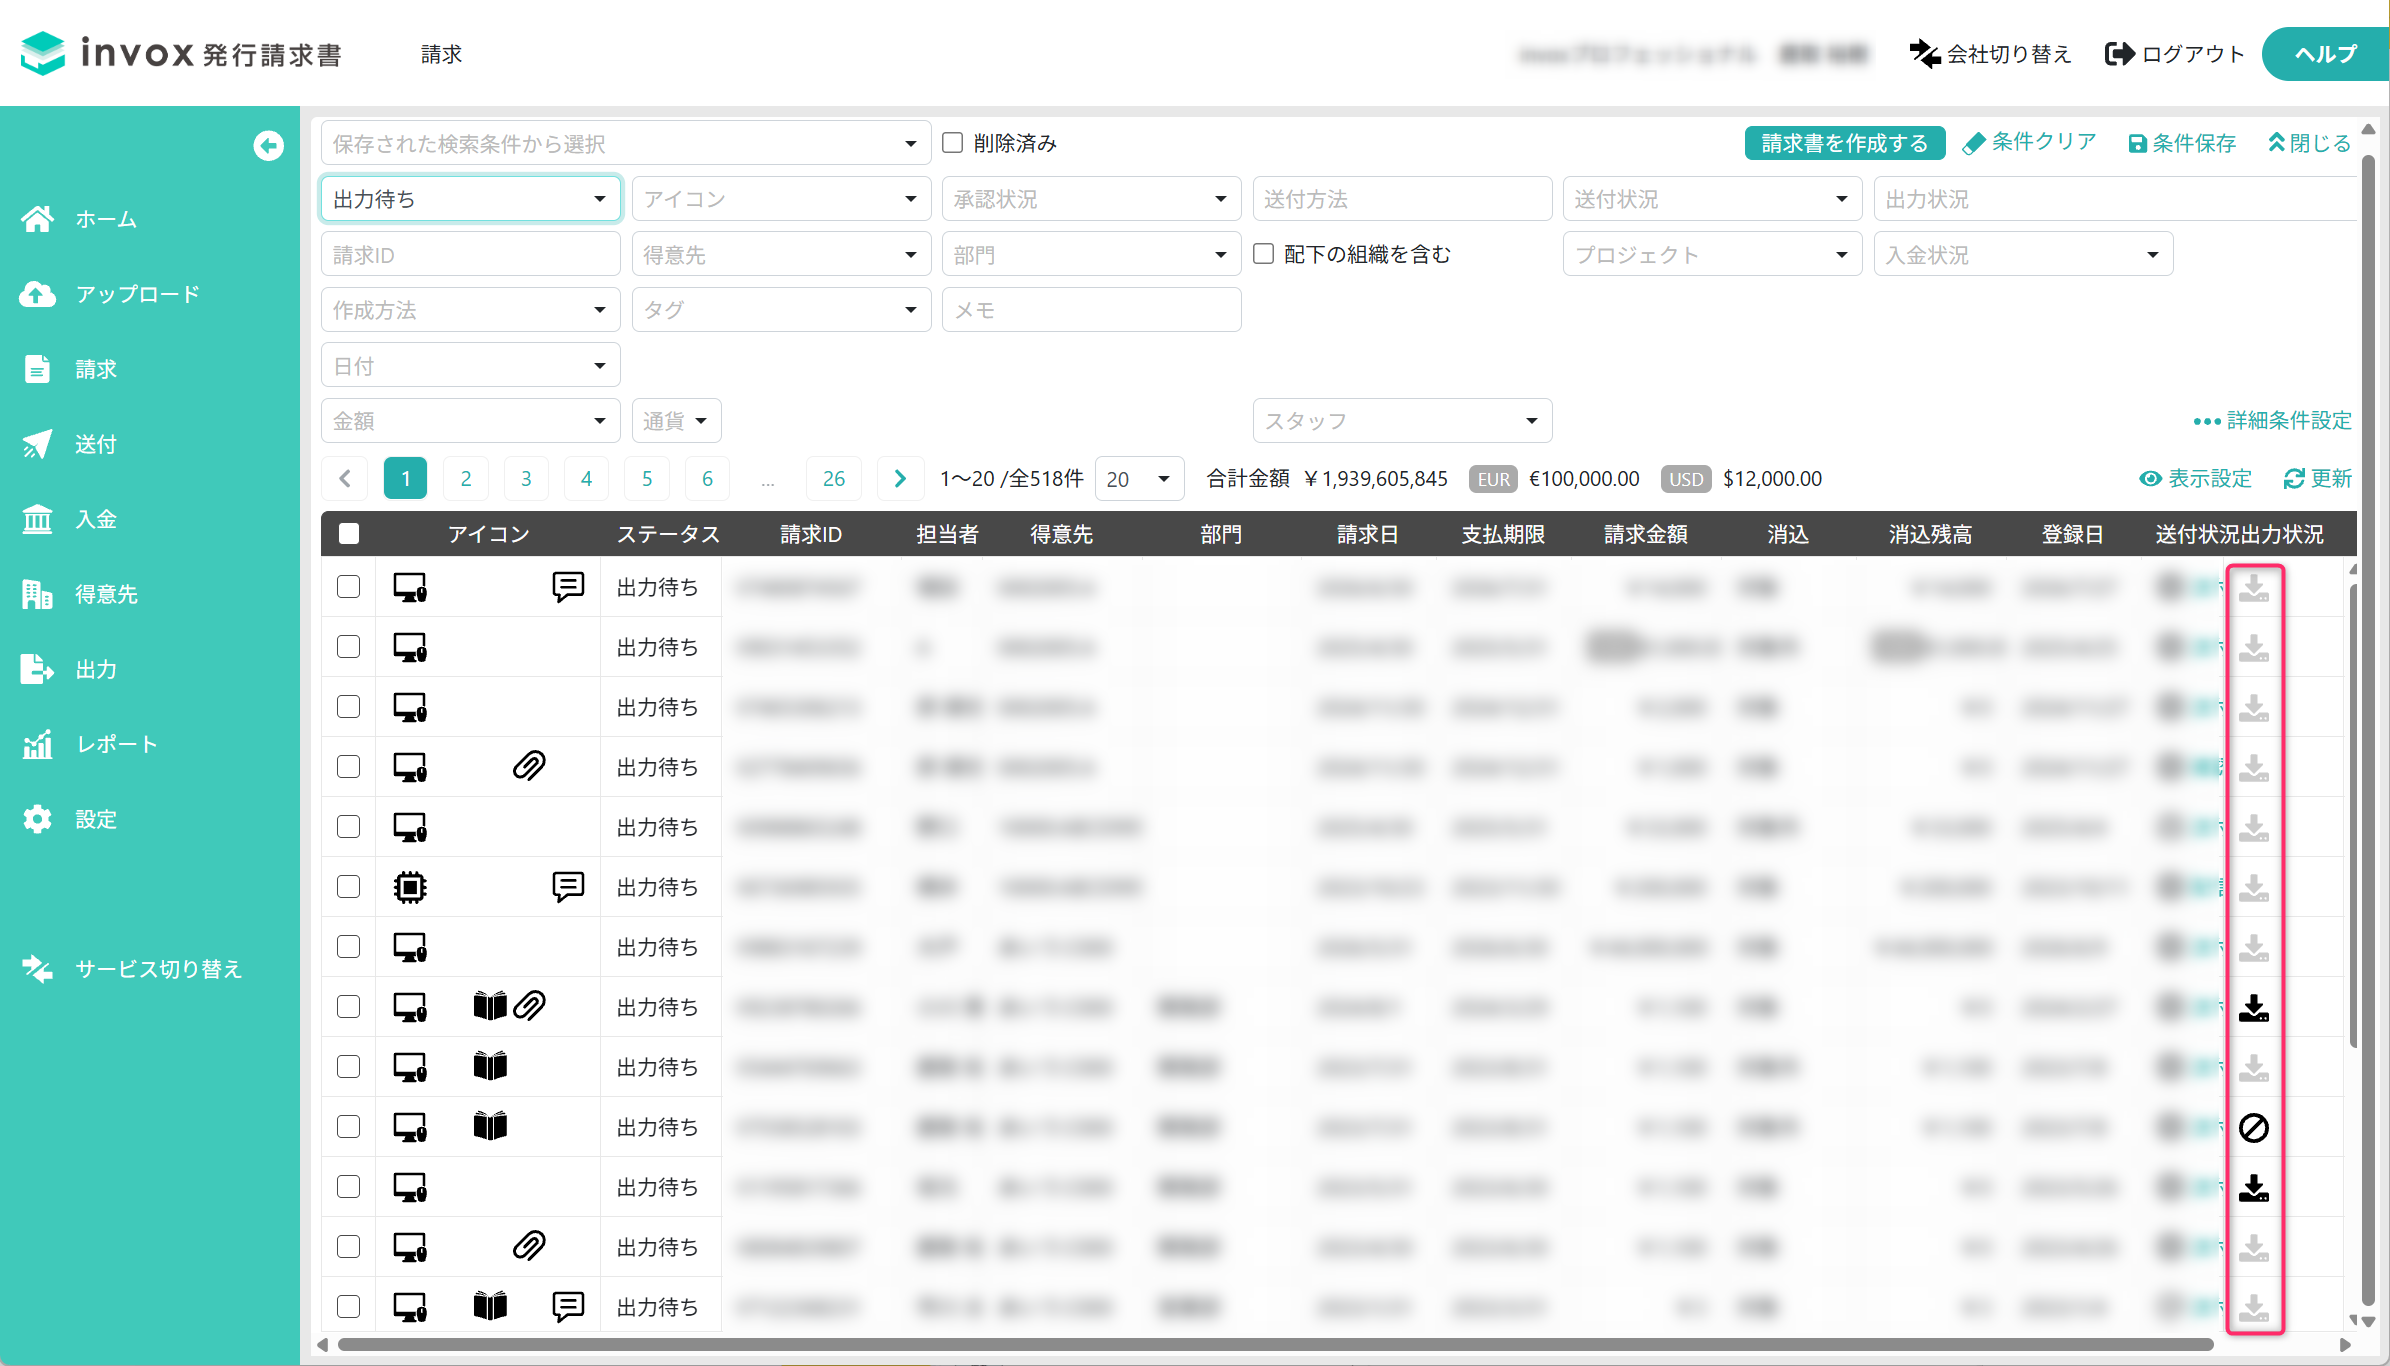Open ホーム in the sidebar
2390x1366 pixels.
pos(79,219)
